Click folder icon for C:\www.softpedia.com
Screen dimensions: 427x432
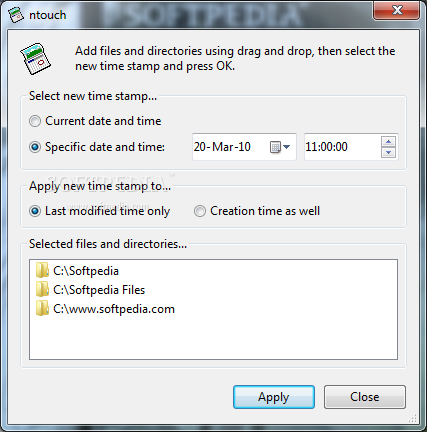(x=42, y=308)
